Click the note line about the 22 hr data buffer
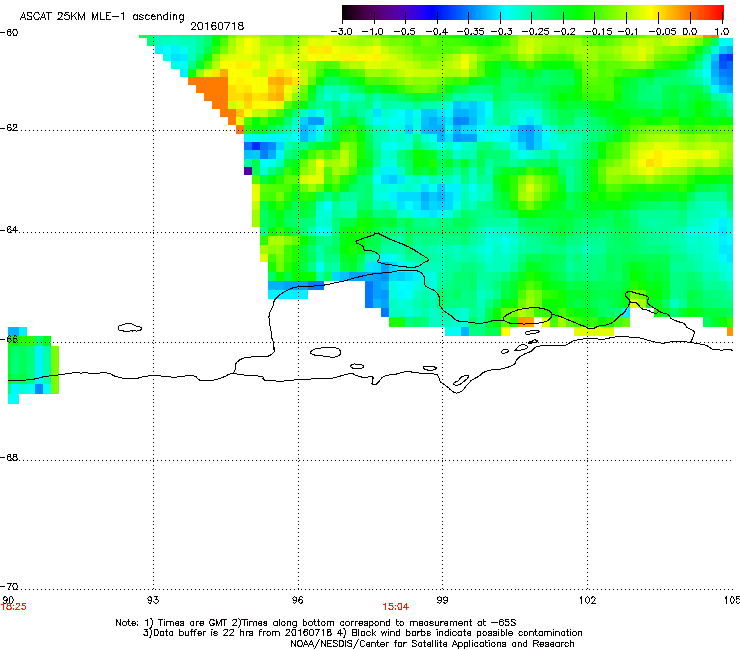Screen dimensions: 740x650 (362, 633)
